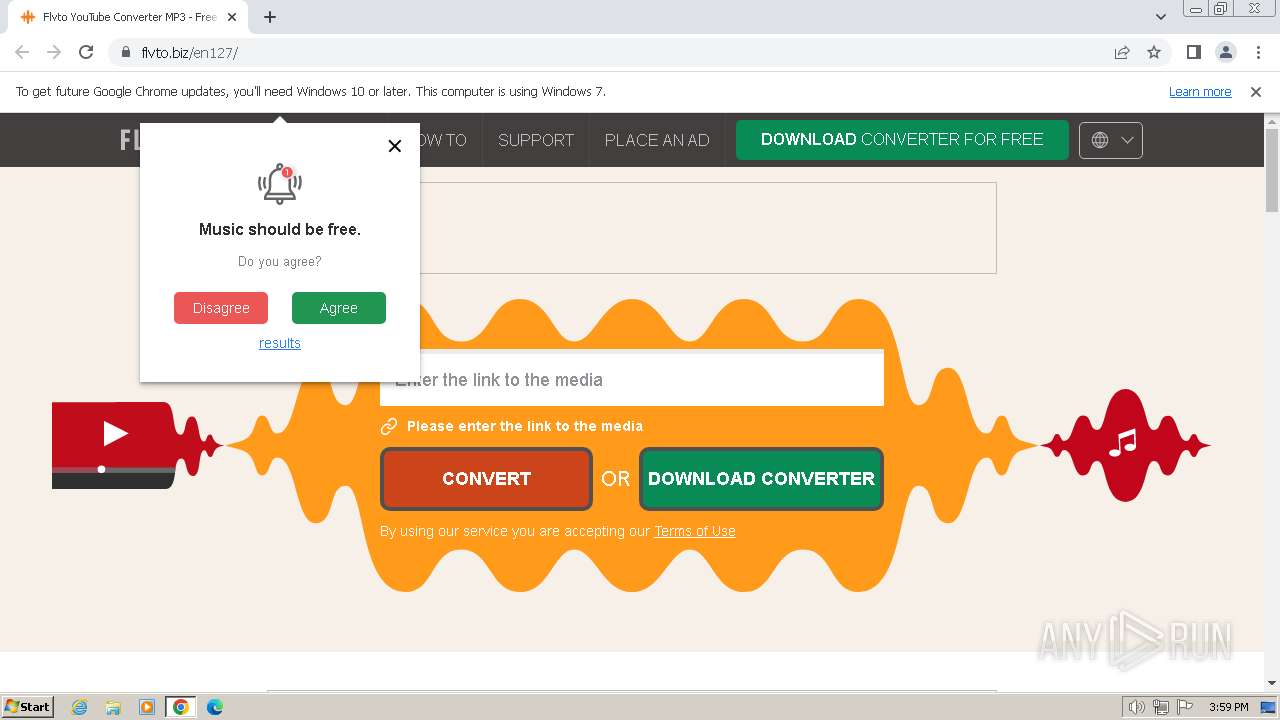
Task: Click the red music note graphic
Action: click(1124, 443)
